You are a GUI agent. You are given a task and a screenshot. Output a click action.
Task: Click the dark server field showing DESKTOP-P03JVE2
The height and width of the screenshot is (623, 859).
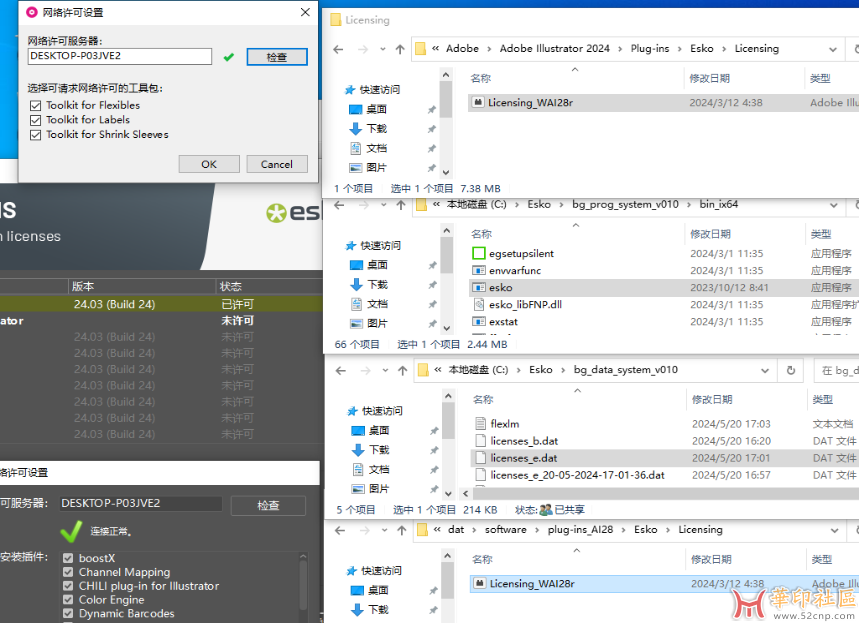point(141,503)
